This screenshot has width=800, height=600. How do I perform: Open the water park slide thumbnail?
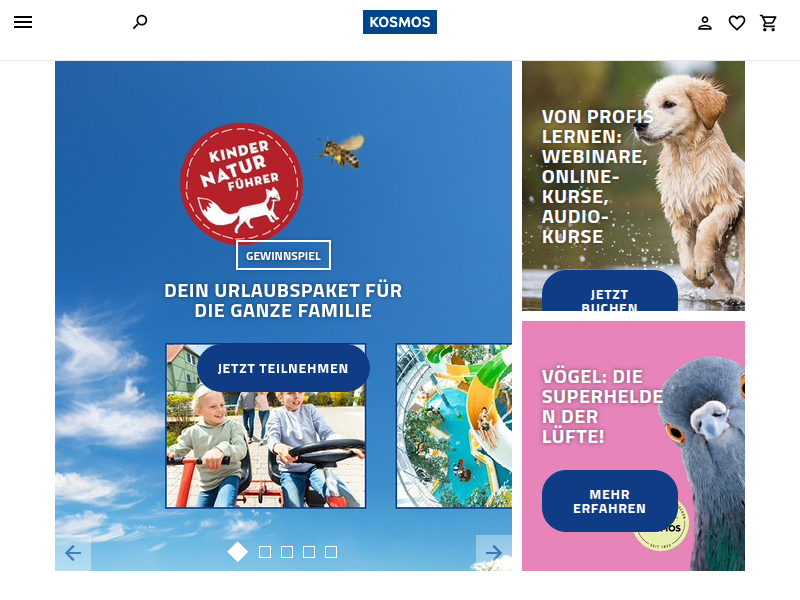pos(454,426)
